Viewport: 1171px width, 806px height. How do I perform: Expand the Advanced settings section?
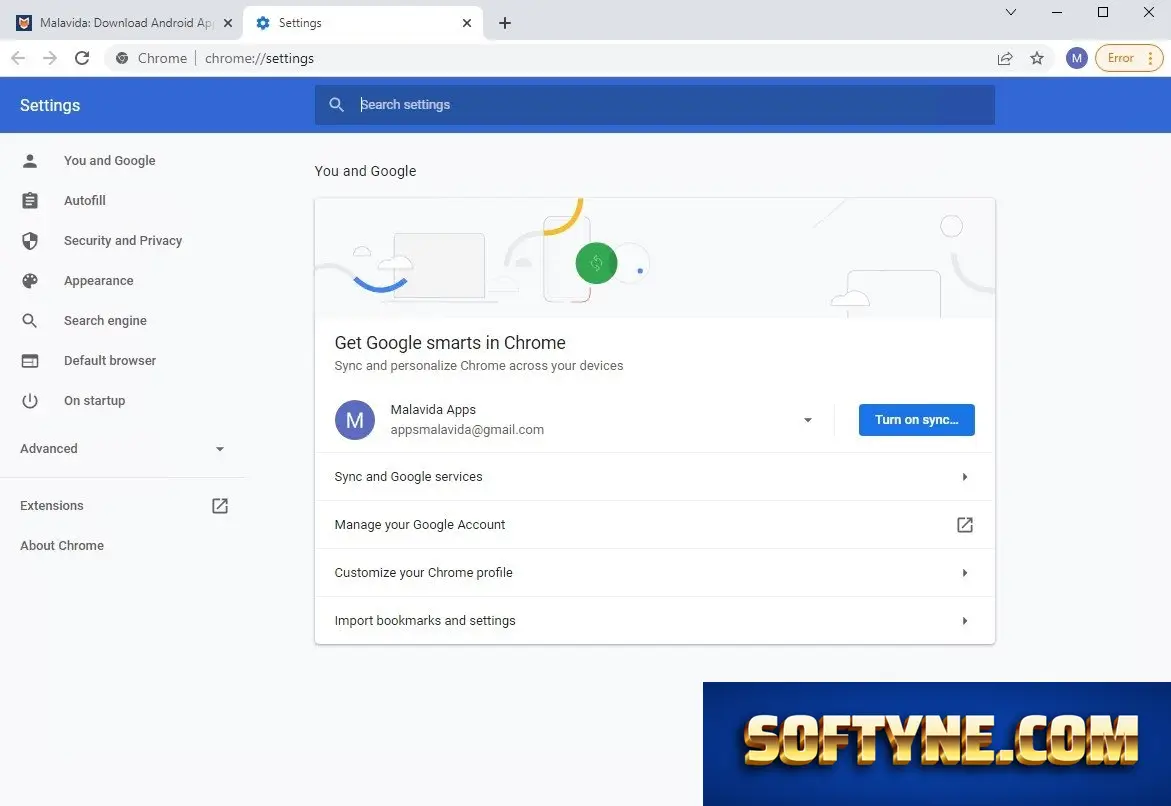122,449
